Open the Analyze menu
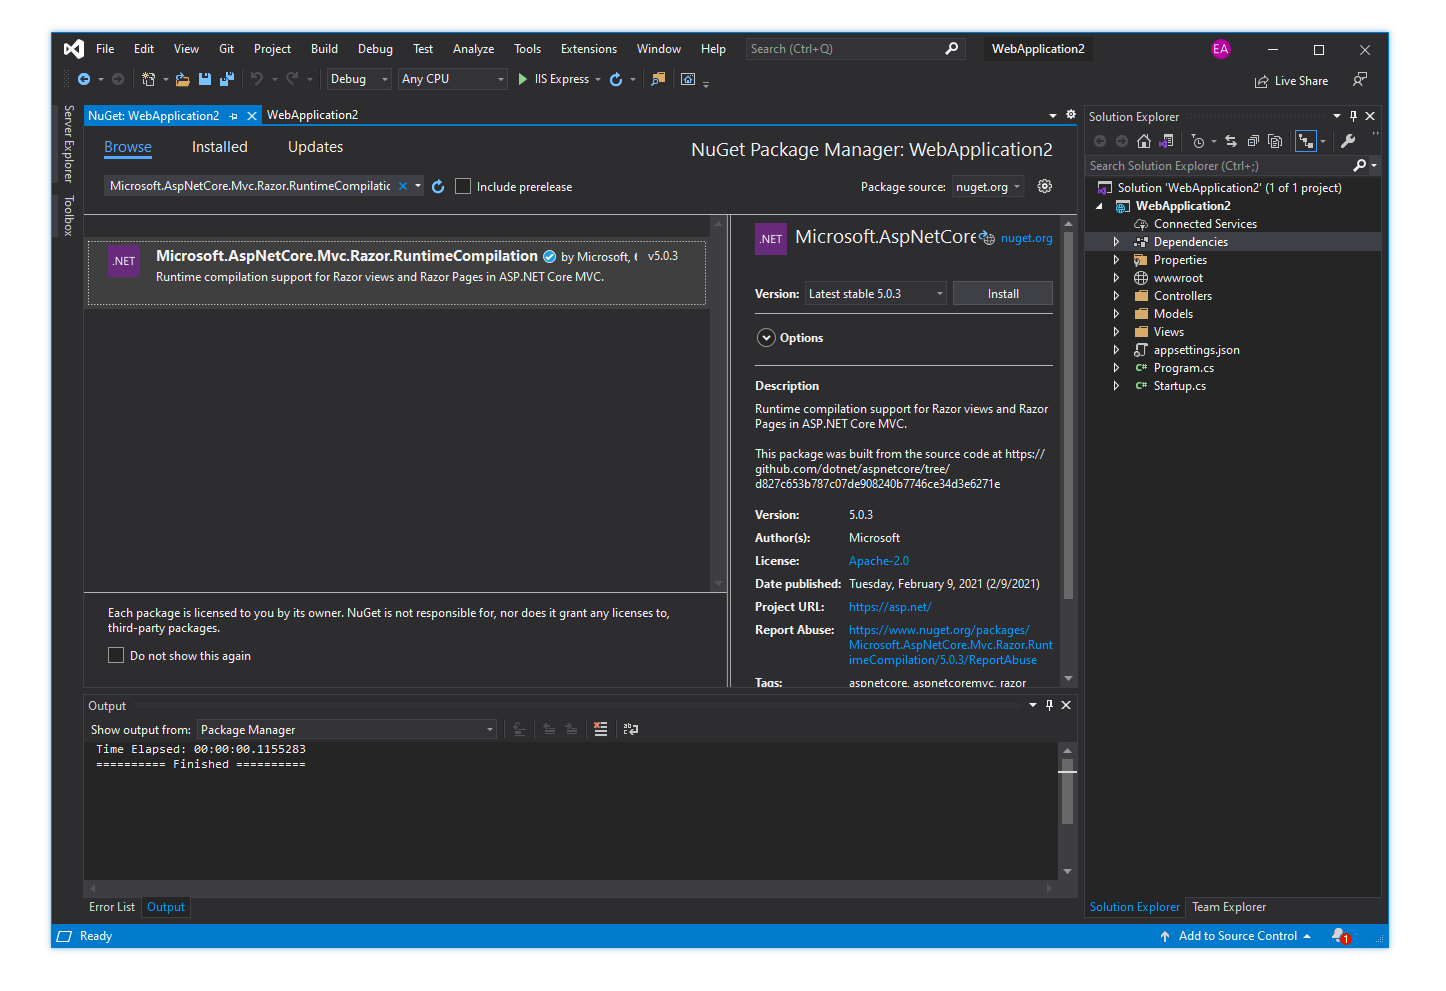The width and height of the screenshot is (1446, 991). click(x=473, y=49)
